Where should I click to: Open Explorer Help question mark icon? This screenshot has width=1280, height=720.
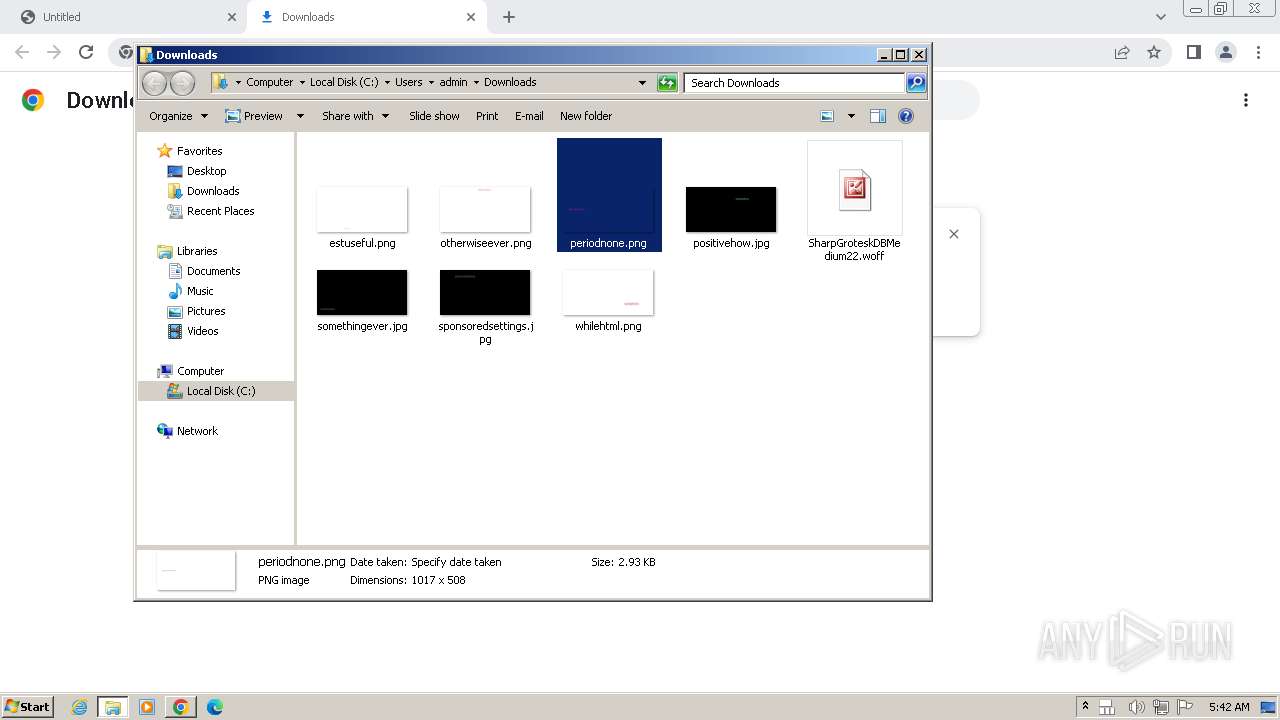(906, 116)
